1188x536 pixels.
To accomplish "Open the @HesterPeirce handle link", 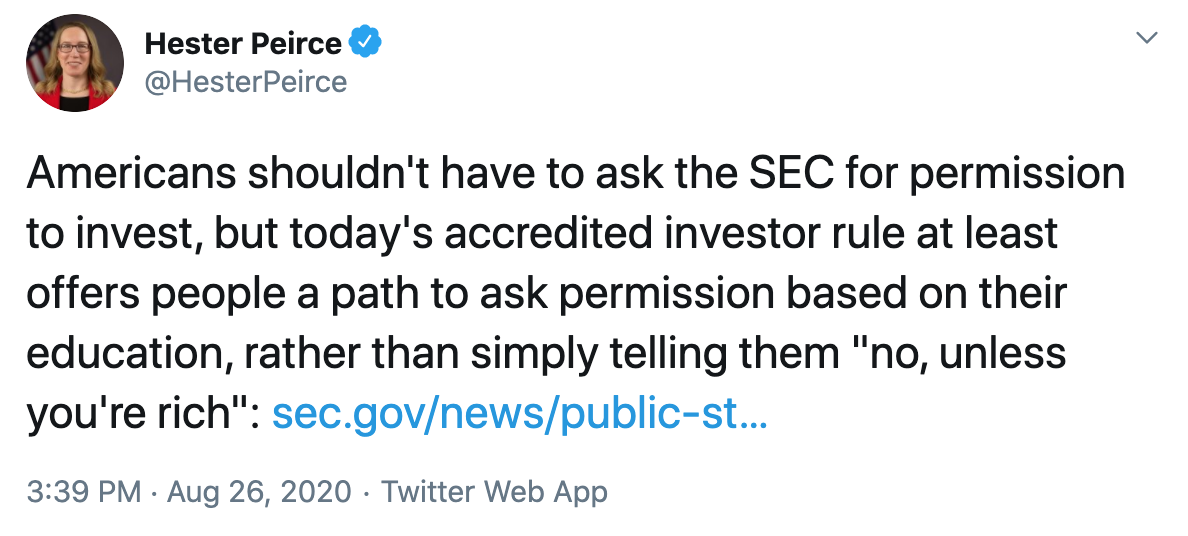I will coord(246,81).
